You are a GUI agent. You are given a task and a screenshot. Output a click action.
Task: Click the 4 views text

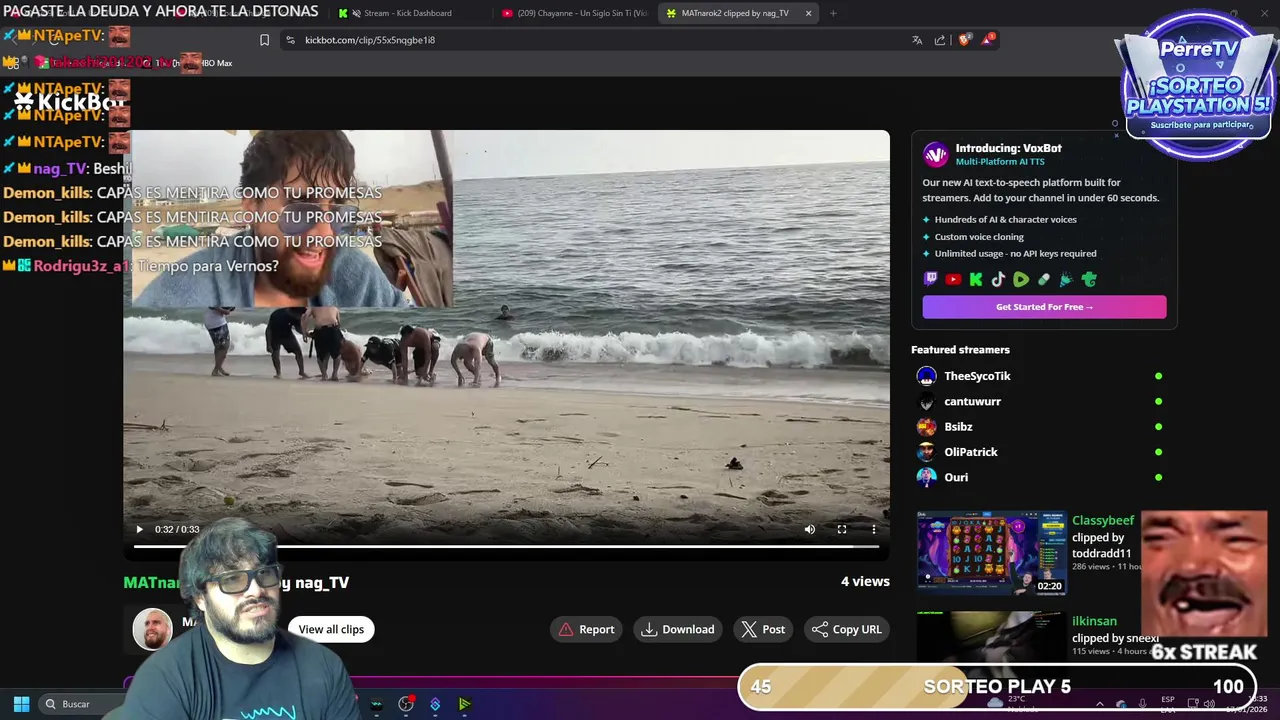coord(865,581)
